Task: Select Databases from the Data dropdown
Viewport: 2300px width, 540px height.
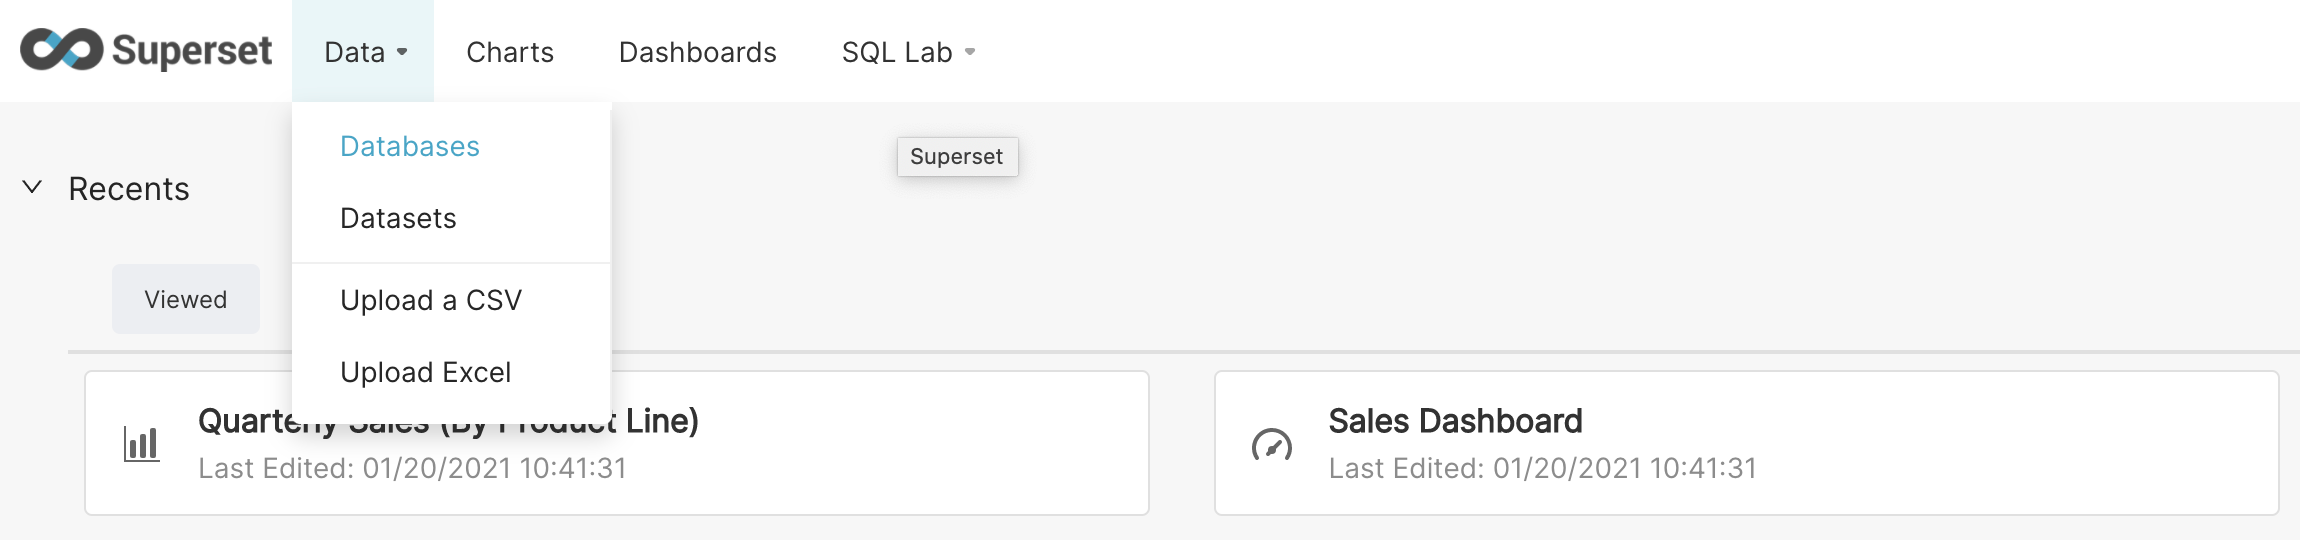Action: pos(410,146)
